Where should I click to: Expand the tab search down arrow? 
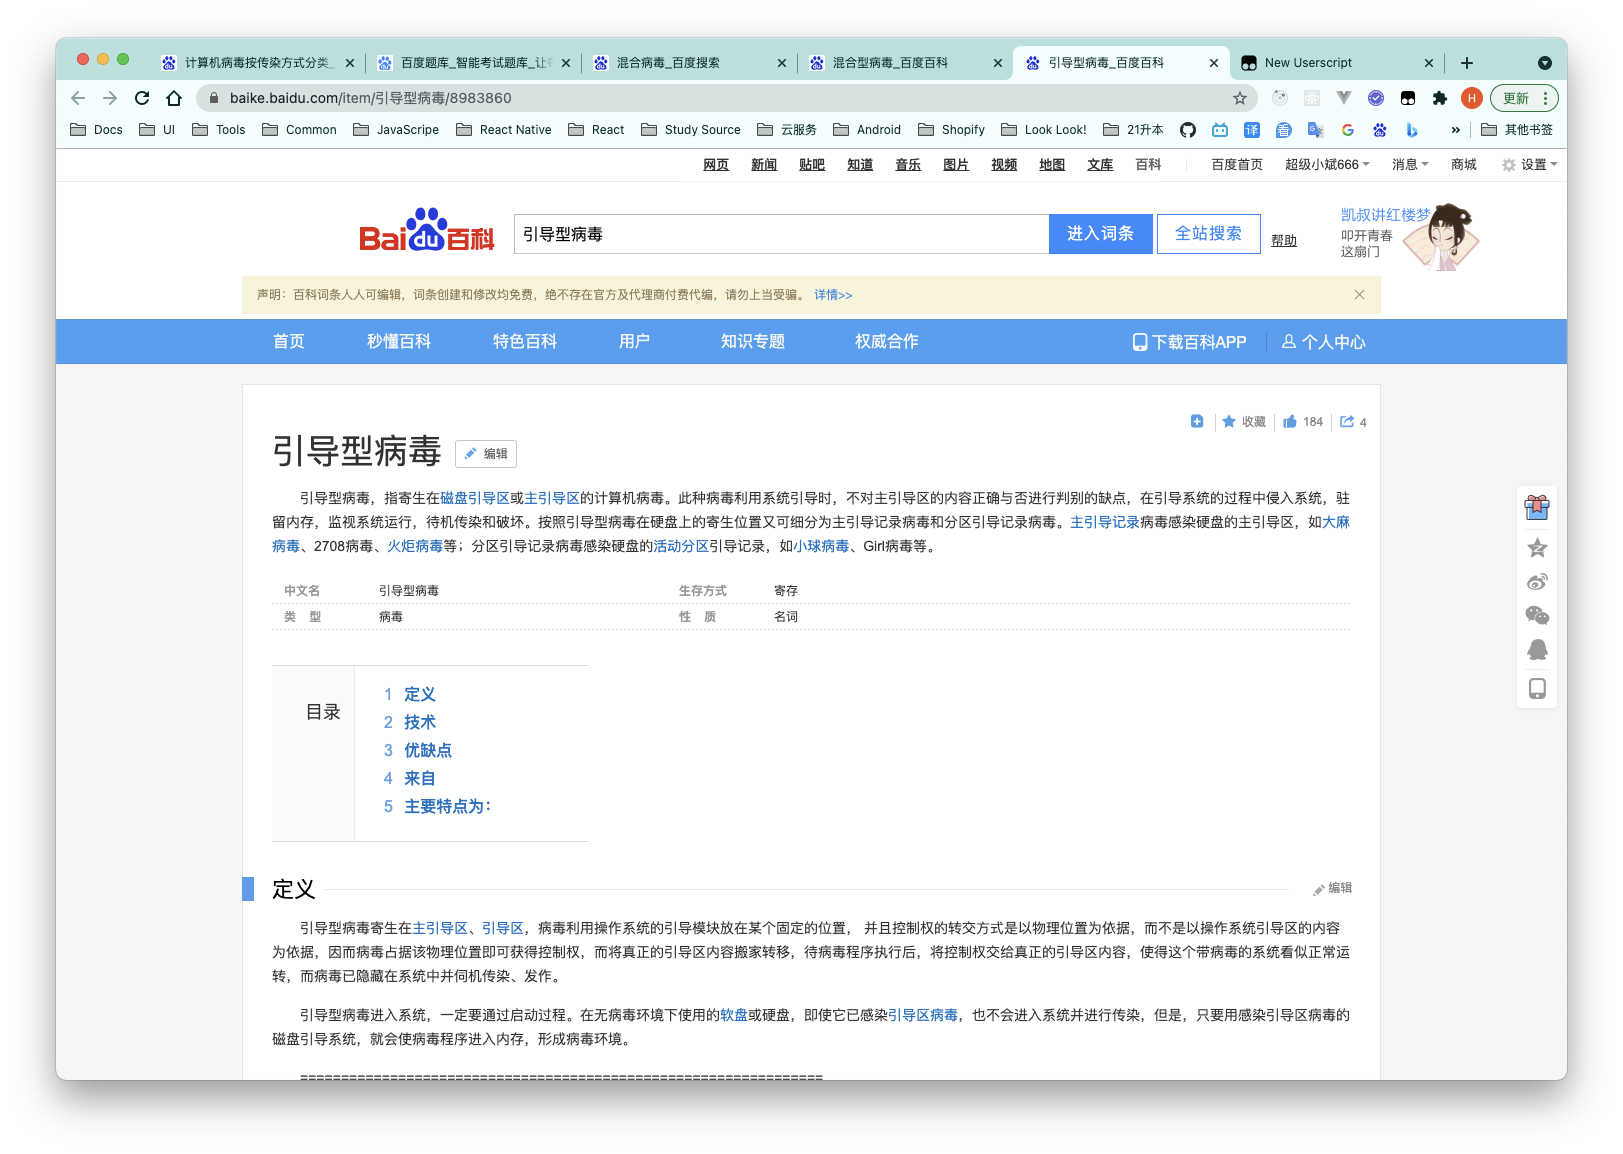pyautogui.click(x=1545, y=63)
